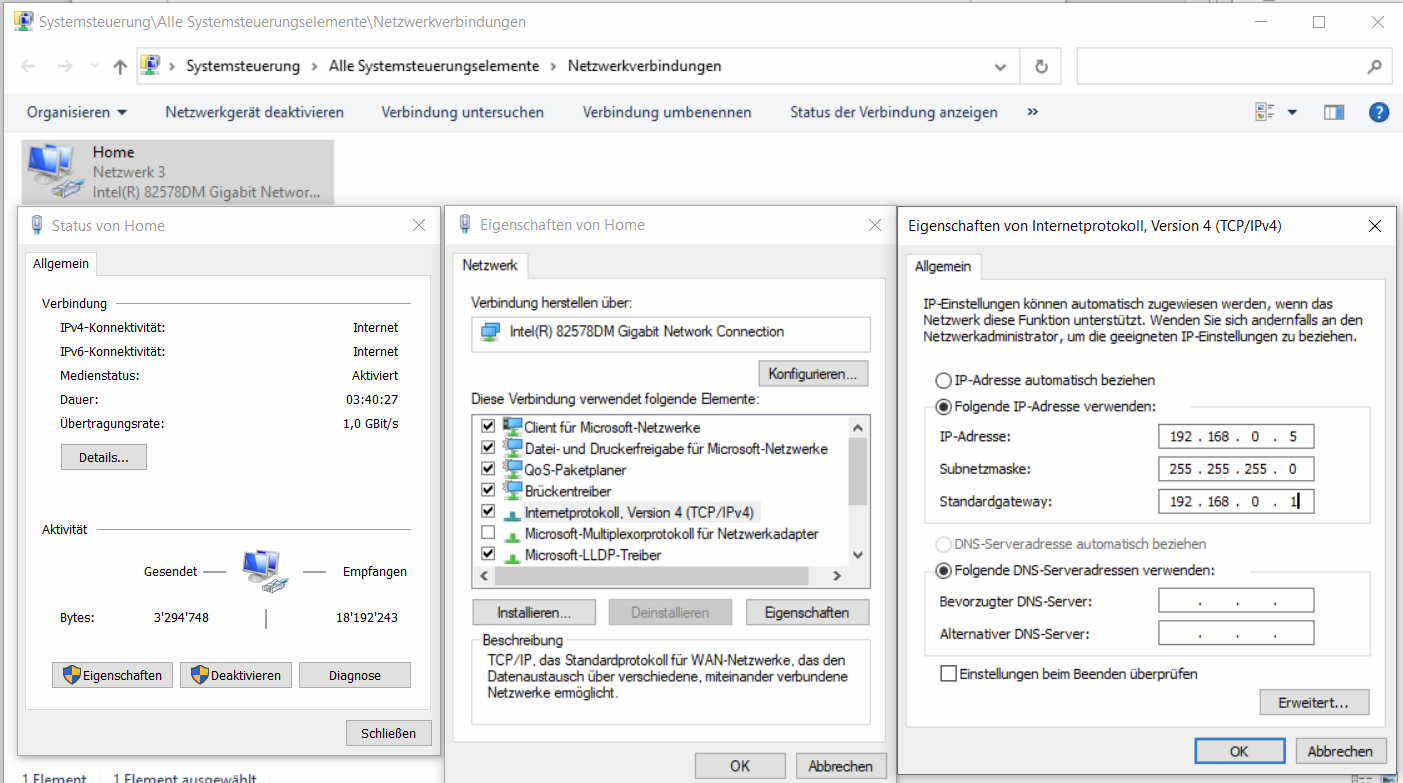Open the Organisieren dropdown menu
Viewport: 1403px width, 783px height.
[x=76, y=112]
